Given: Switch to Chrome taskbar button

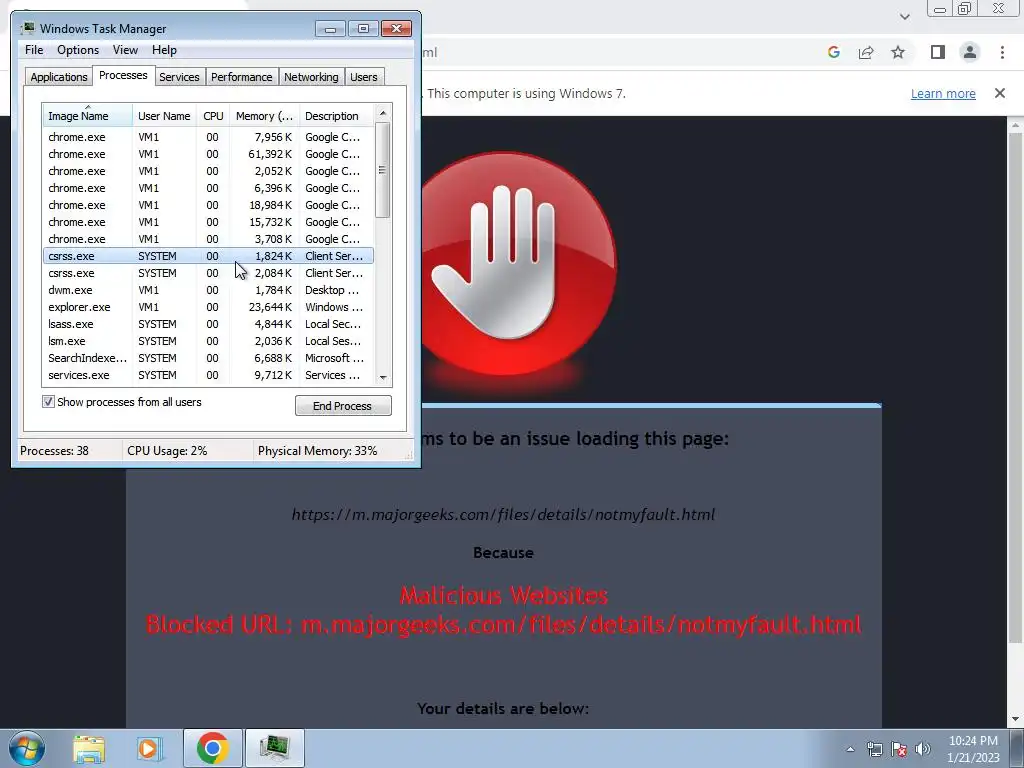Looking at the screenshot, I should [x=212, y=748].
